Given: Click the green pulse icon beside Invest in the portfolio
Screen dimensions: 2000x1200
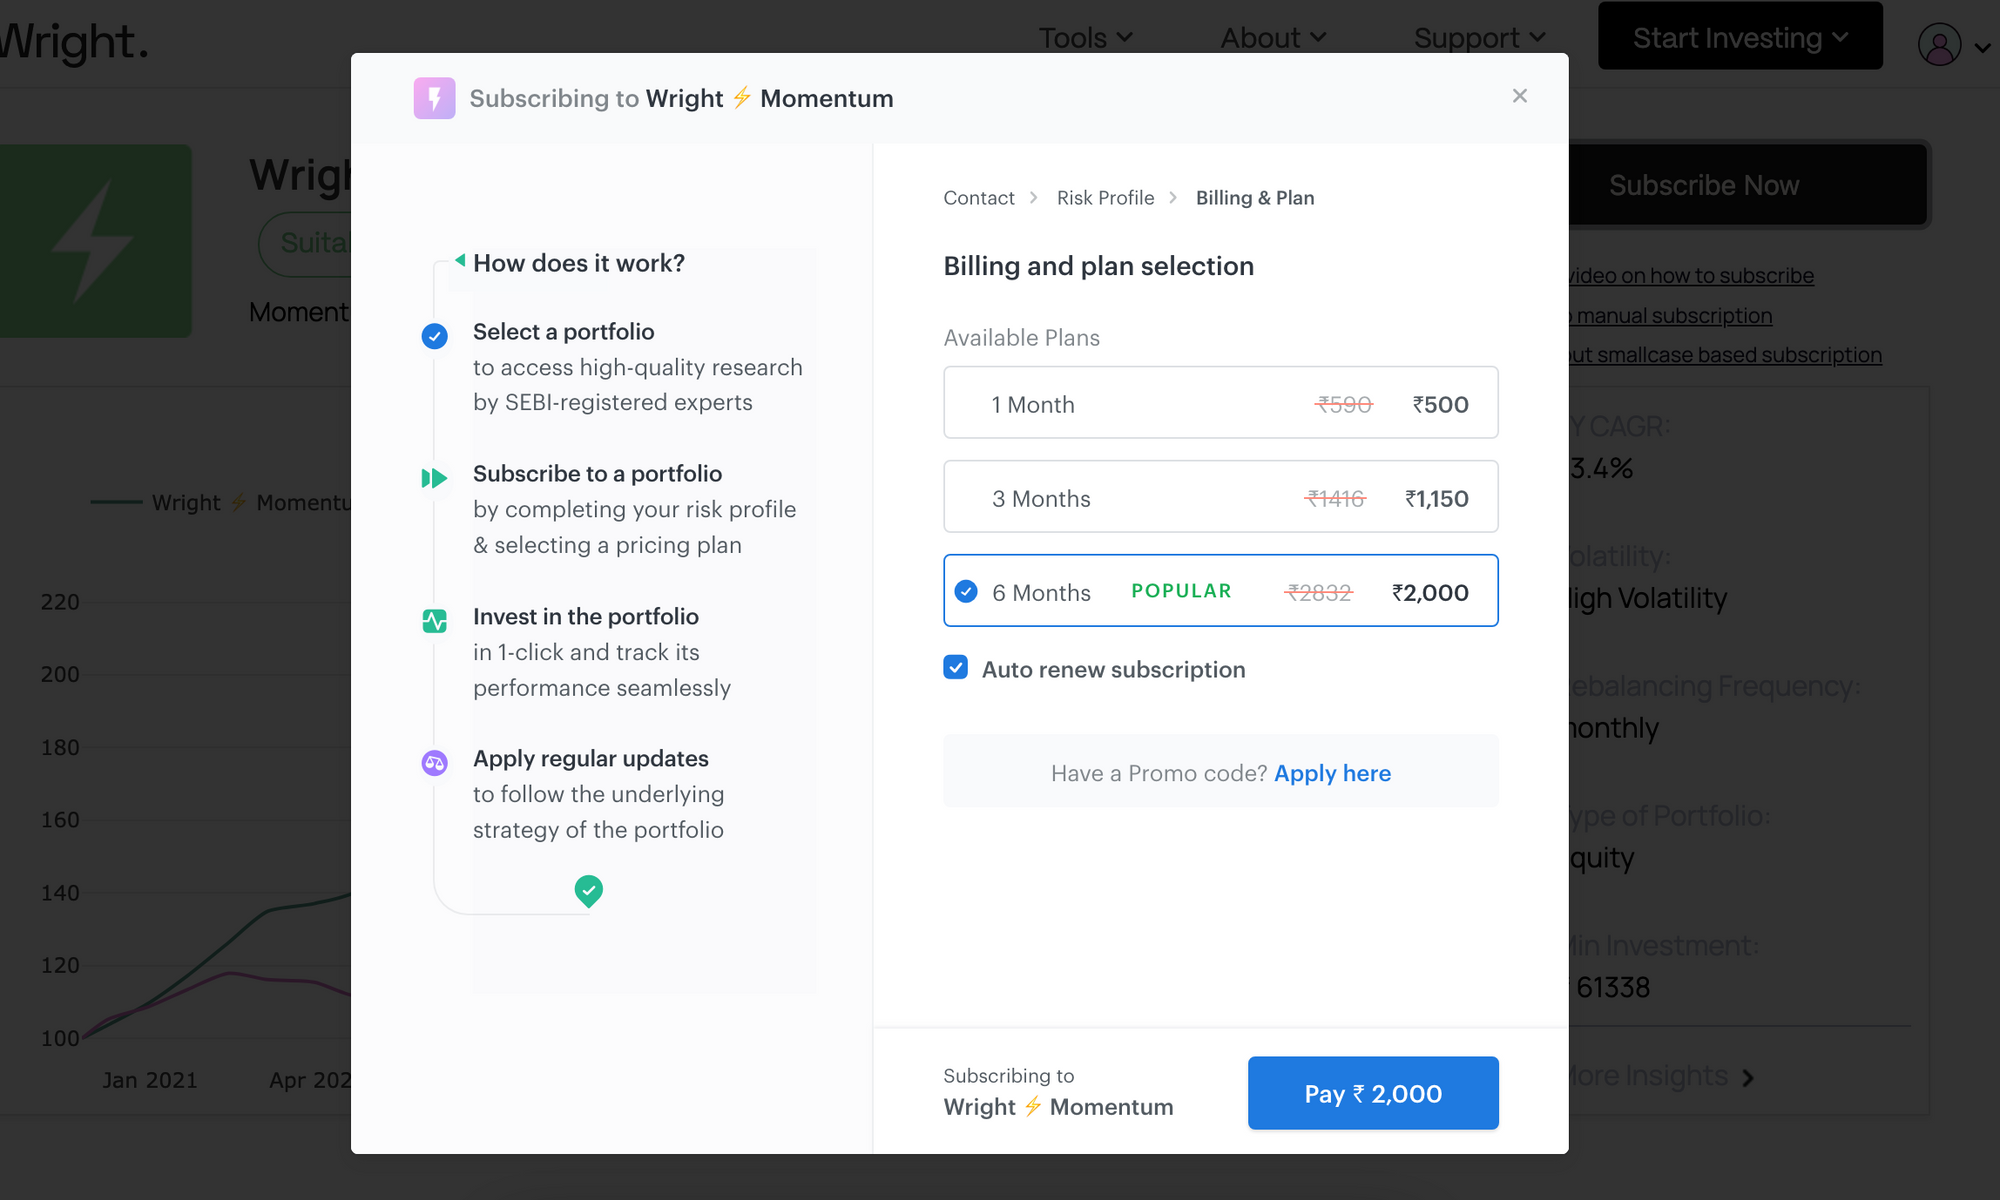Looking at the screenshot, I should click(x=434, y=621).
